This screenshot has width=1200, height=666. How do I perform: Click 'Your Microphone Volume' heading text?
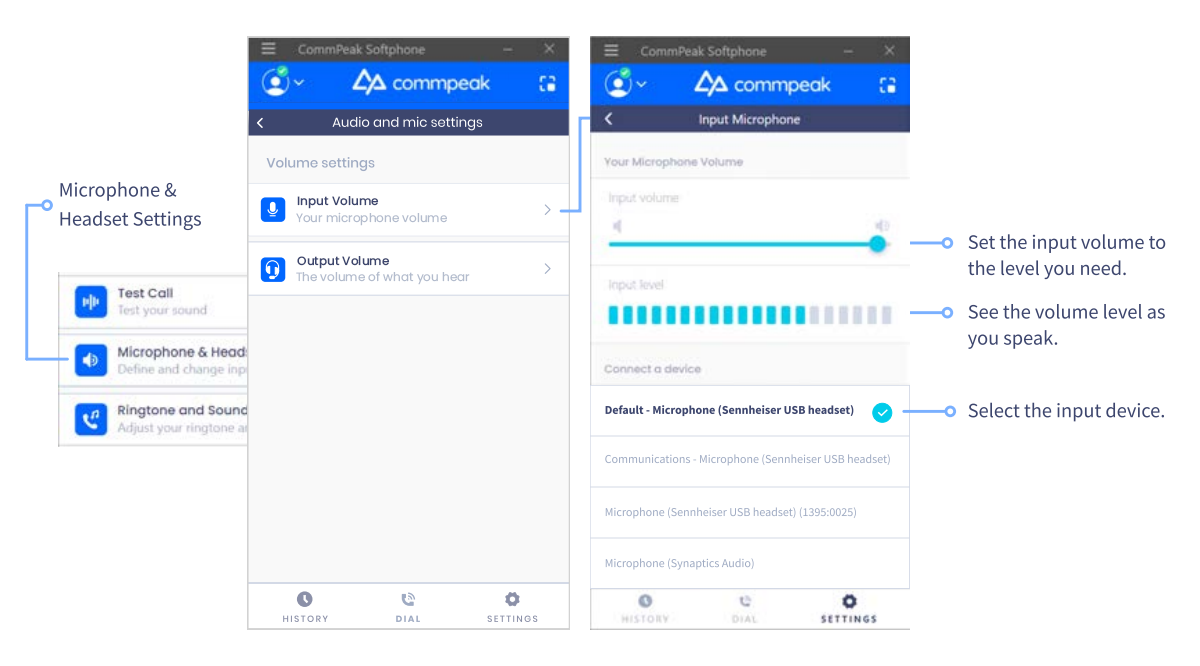coord(673,162)
